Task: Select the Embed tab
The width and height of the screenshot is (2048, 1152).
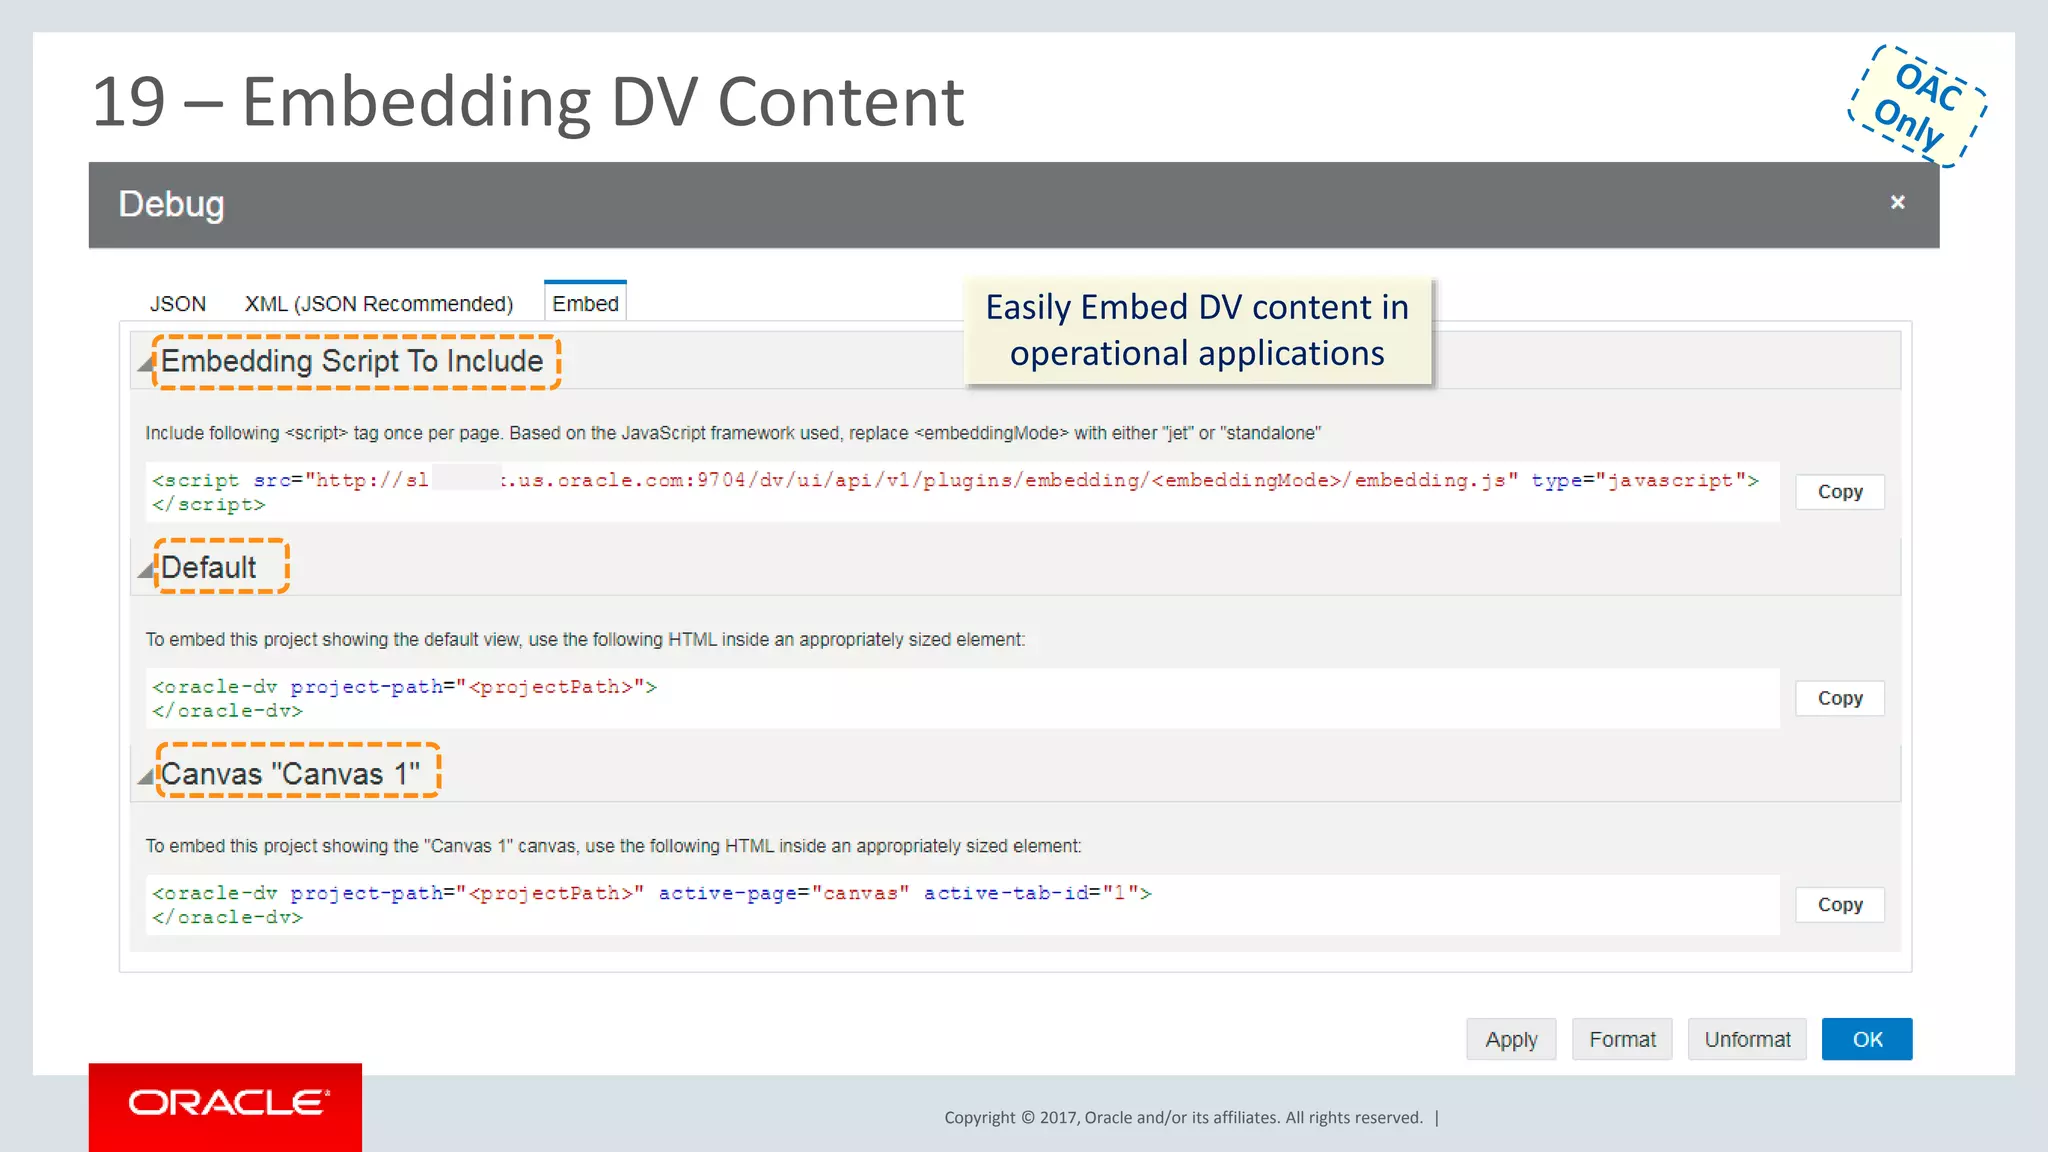Action: click(585, 303)
